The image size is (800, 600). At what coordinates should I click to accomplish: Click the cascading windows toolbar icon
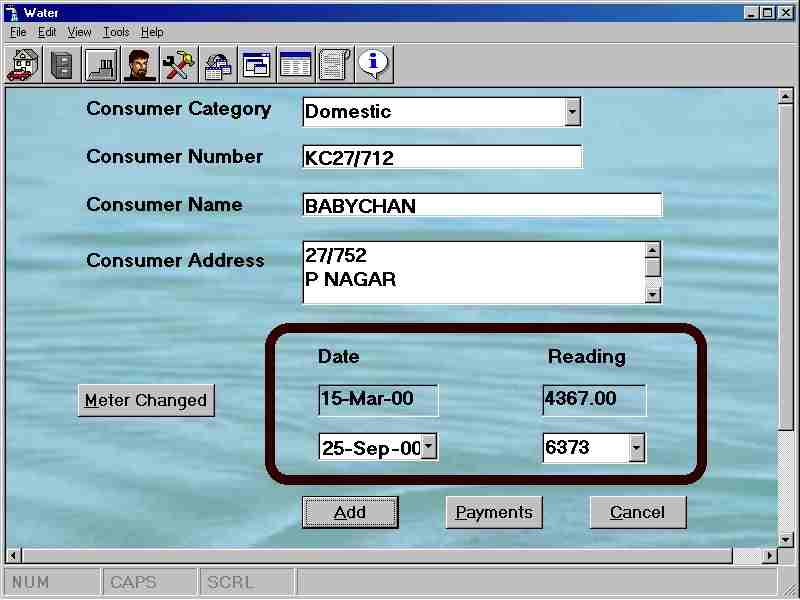tap(257, 65)
